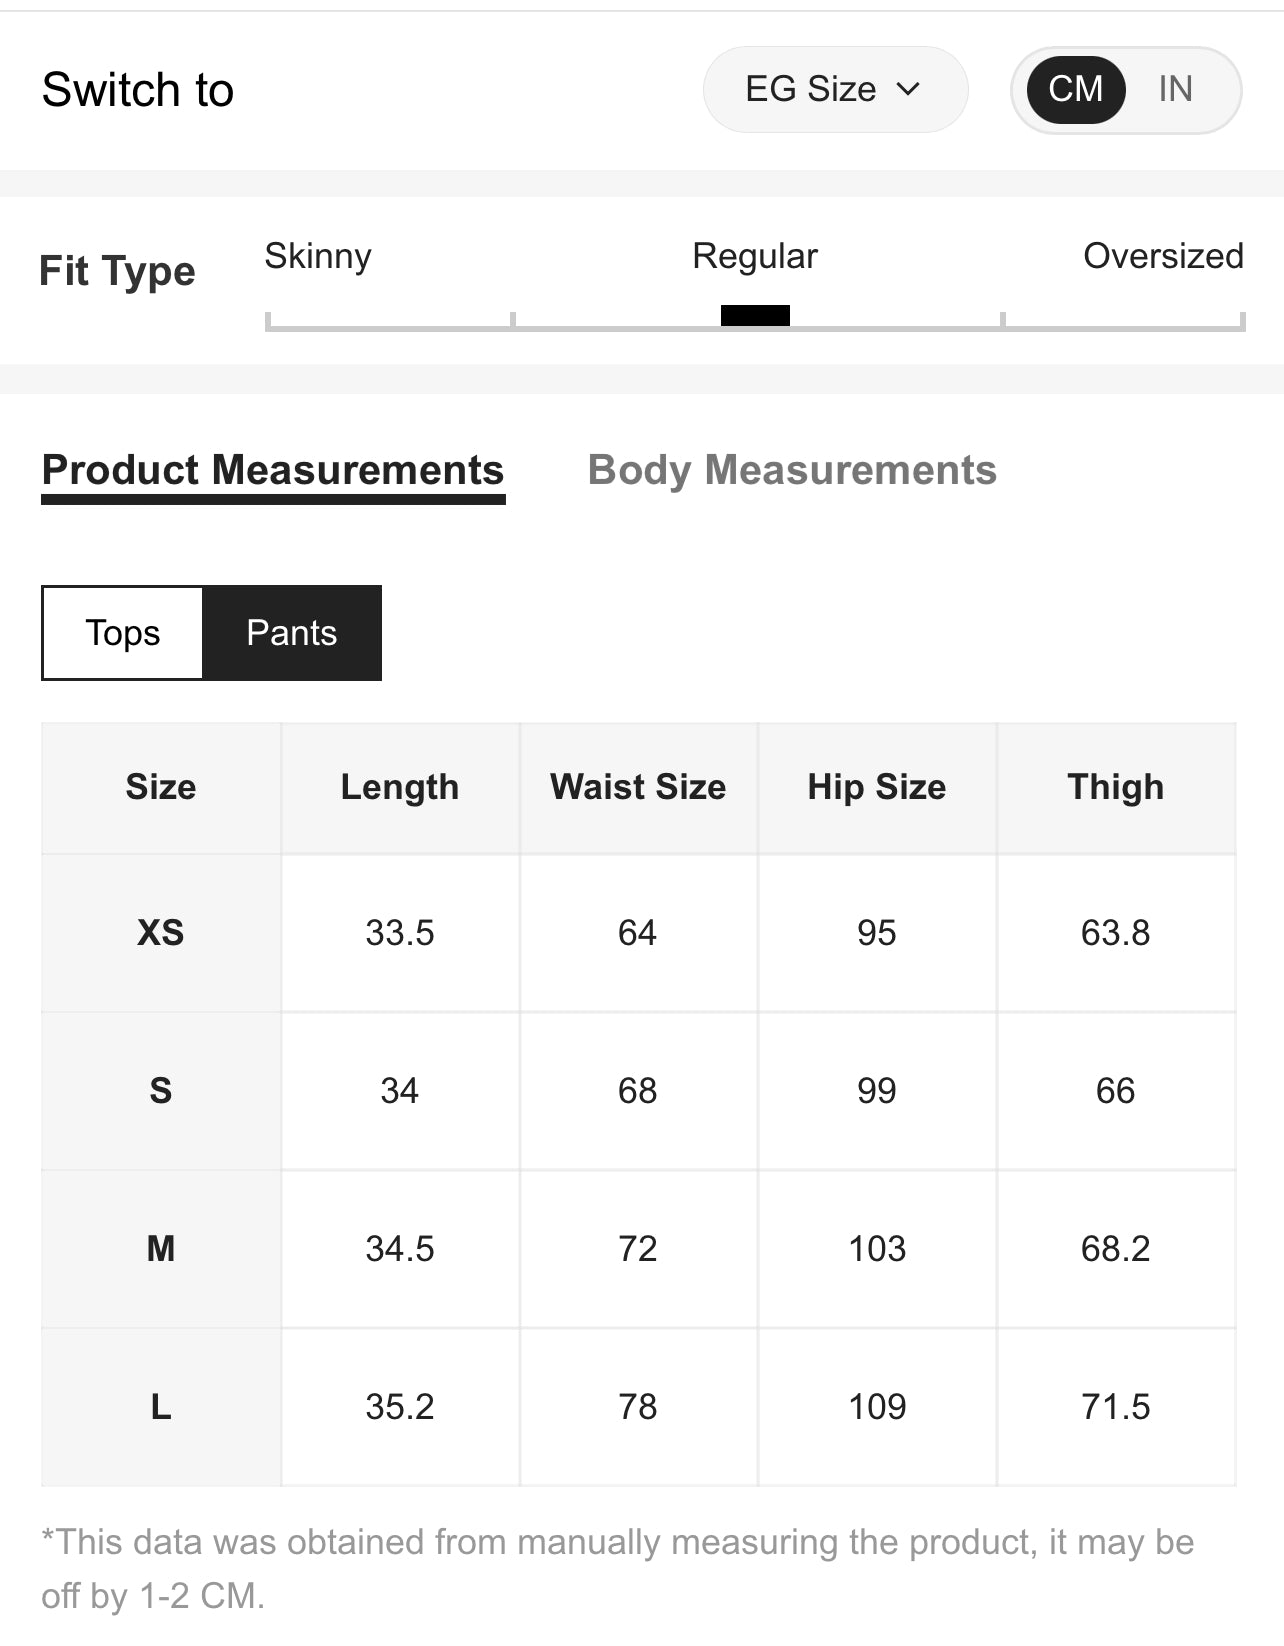This screenshot has height=1646, width=1284.
Task: Click the Thigh column header
Action: pyautogui.click(x=1116, y=787)
